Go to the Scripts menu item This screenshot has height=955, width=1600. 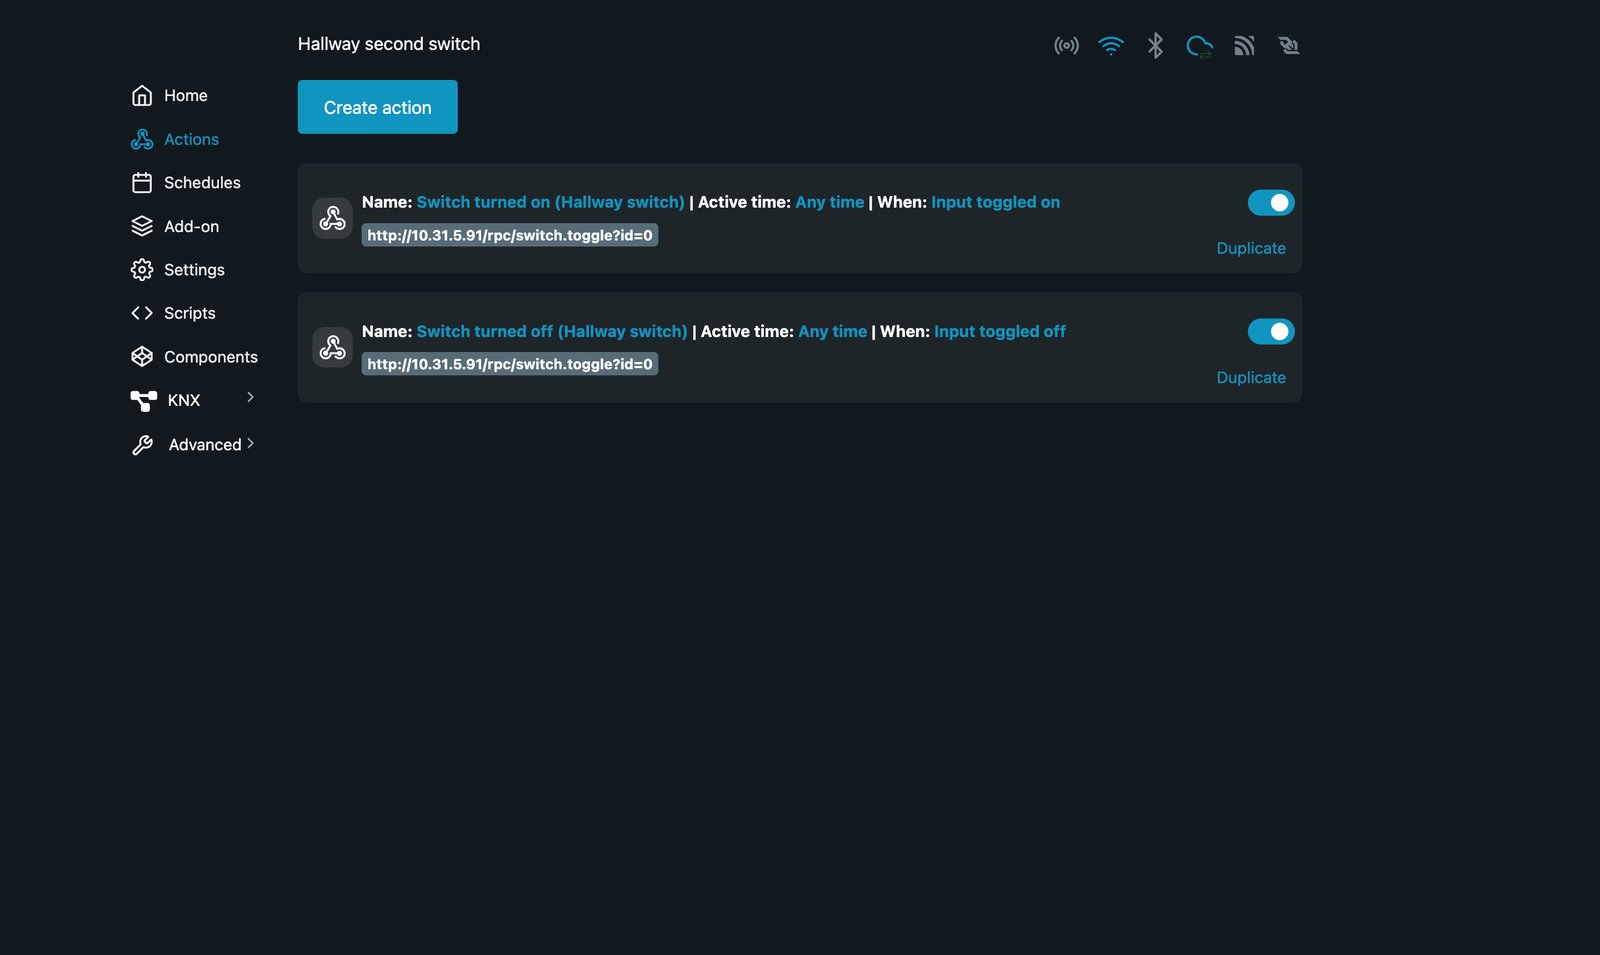pos(190,313)
